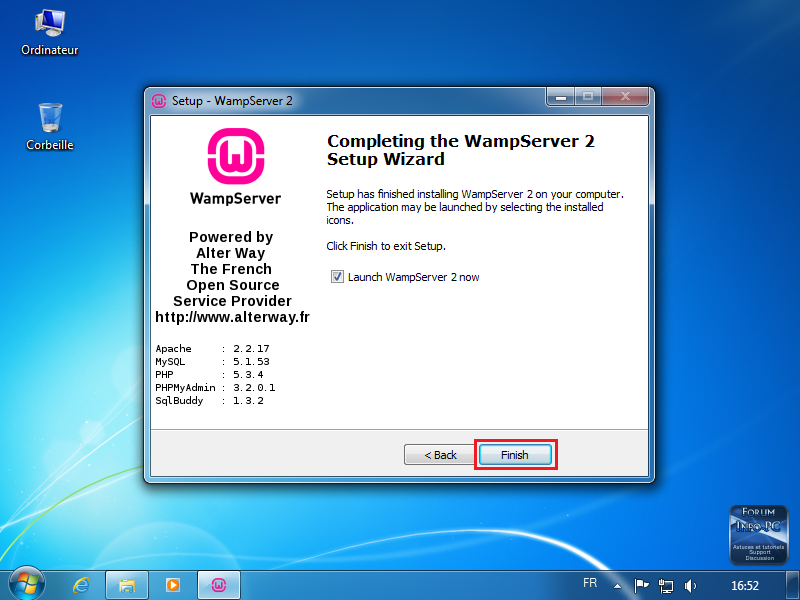The width and height of the screenshot is (800, 600).
Task: Open Windows Media Player from the taskbar
Action: pos(172,585)
